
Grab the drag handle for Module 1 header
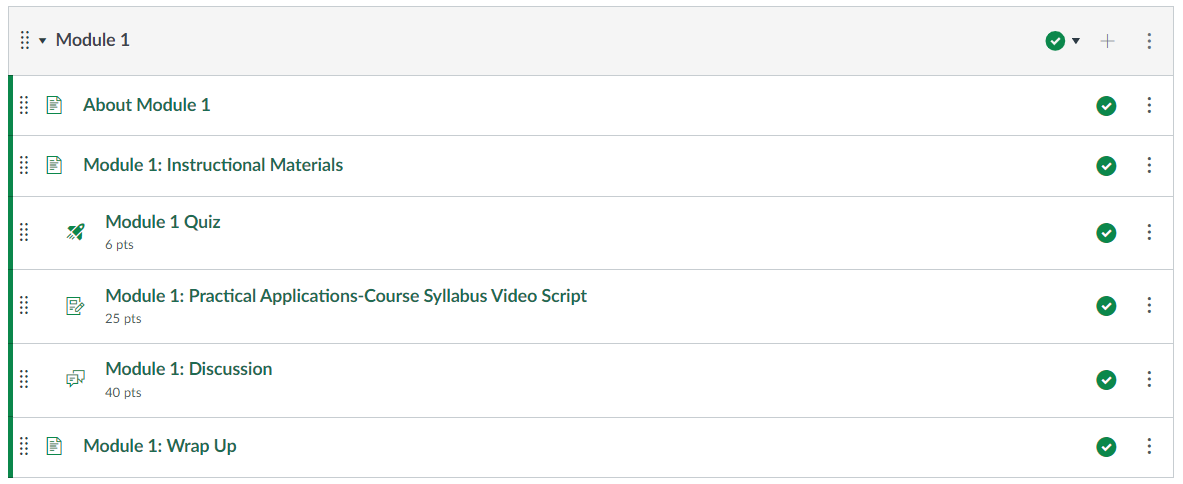[25, 41]
